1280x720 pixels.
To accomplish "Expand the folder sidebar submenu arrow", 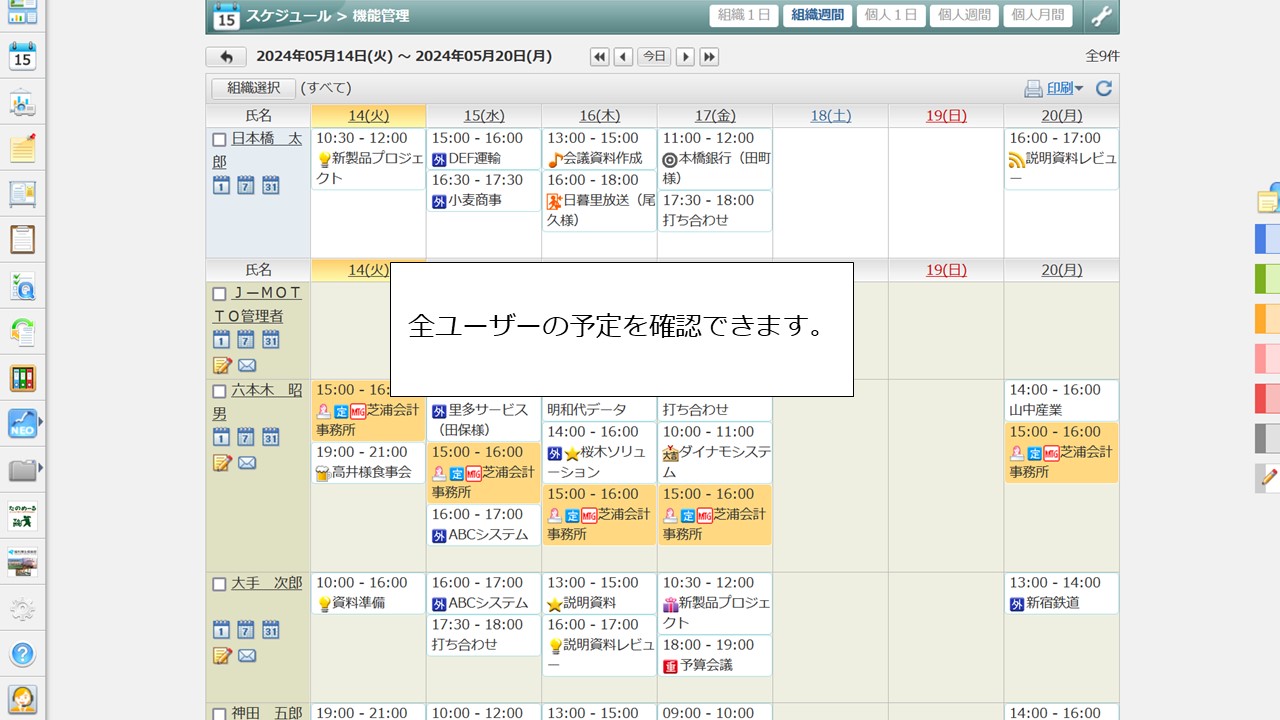I will (x=41, y=468).
